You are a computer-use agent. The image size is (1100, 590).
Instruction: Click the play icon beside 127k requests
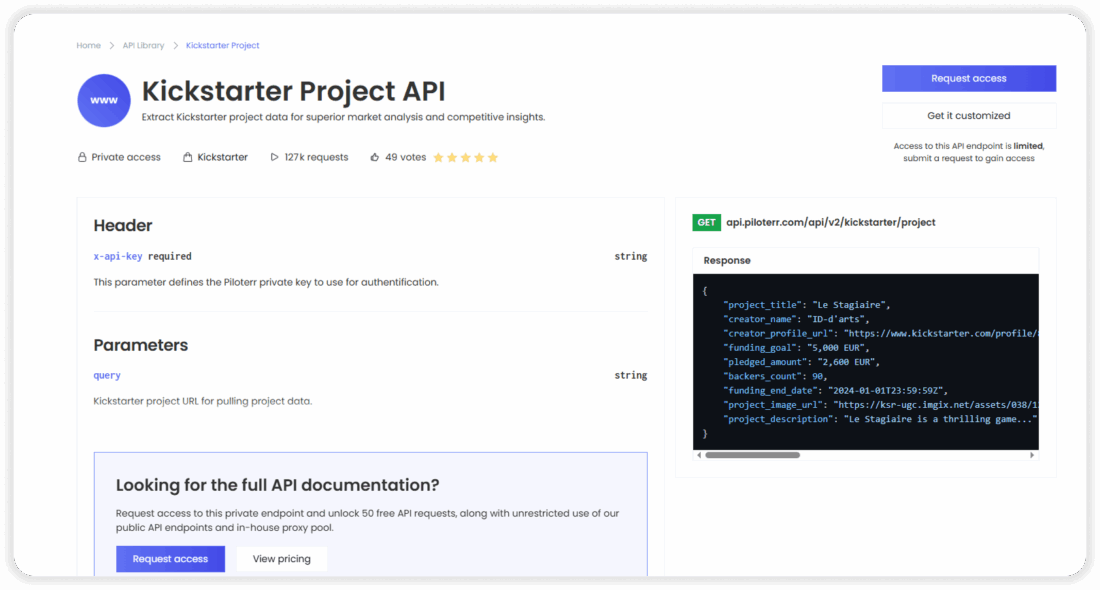click(x=274, y=157)
